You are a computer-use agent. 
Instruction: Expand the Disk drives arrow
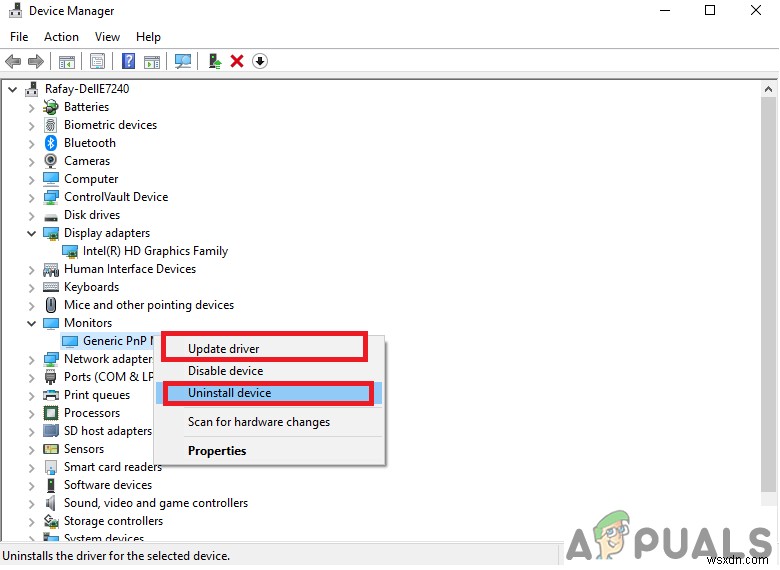coord(31,215)
